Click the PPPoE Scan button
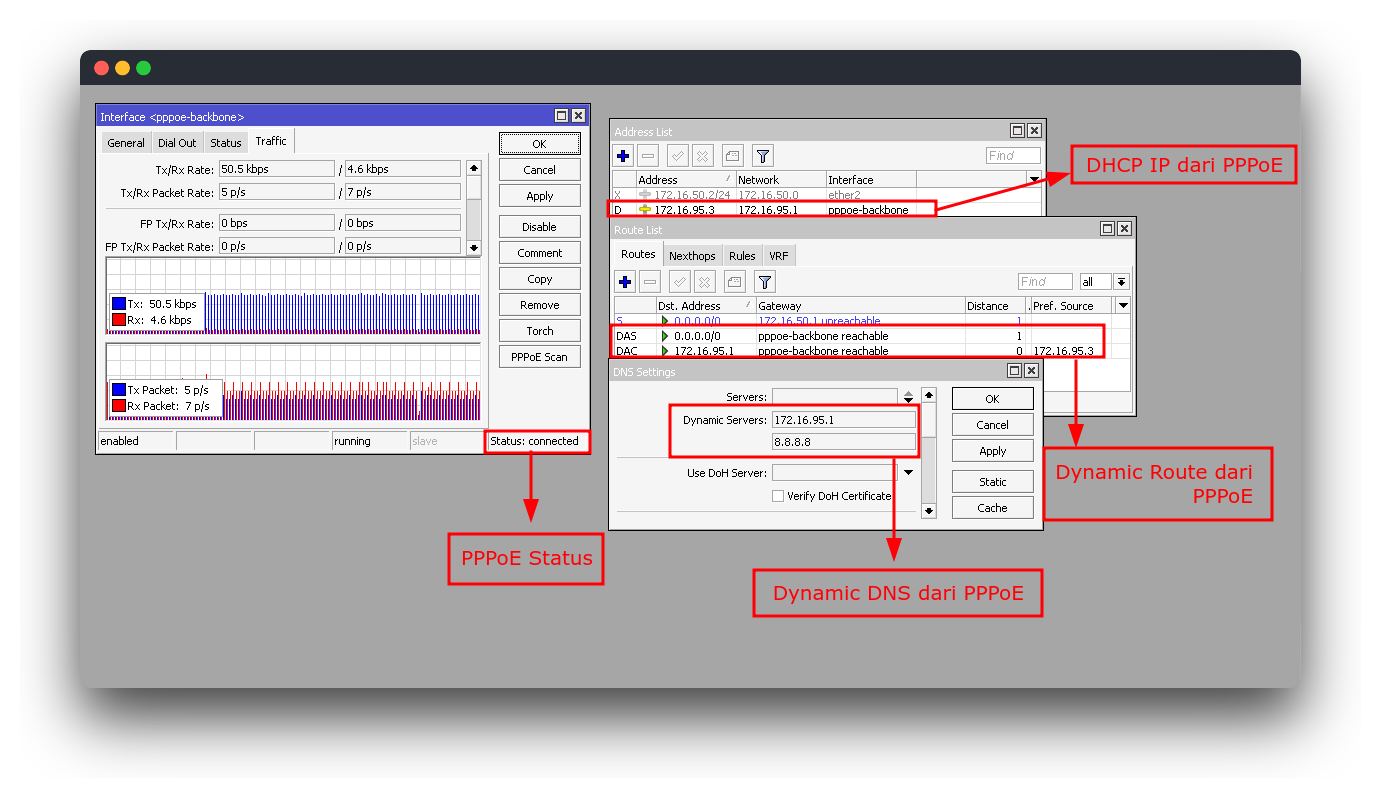 [x=539, y=356]
